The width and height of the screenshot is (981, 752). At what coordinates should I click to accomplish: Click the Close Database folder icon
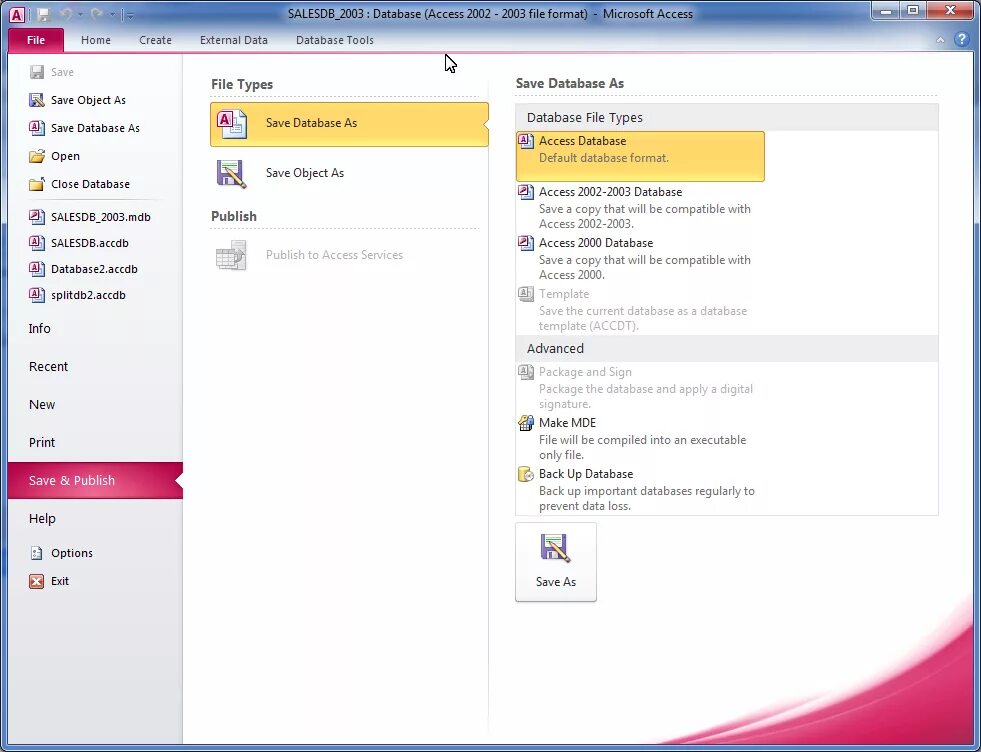coord(37,184)
